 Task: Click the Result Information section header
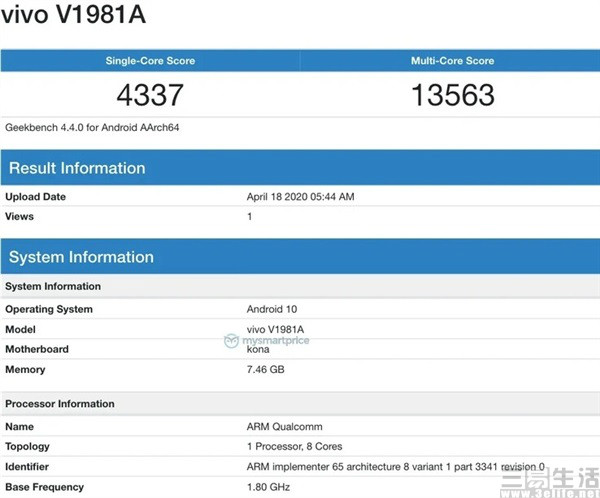(x=300, y=168)
